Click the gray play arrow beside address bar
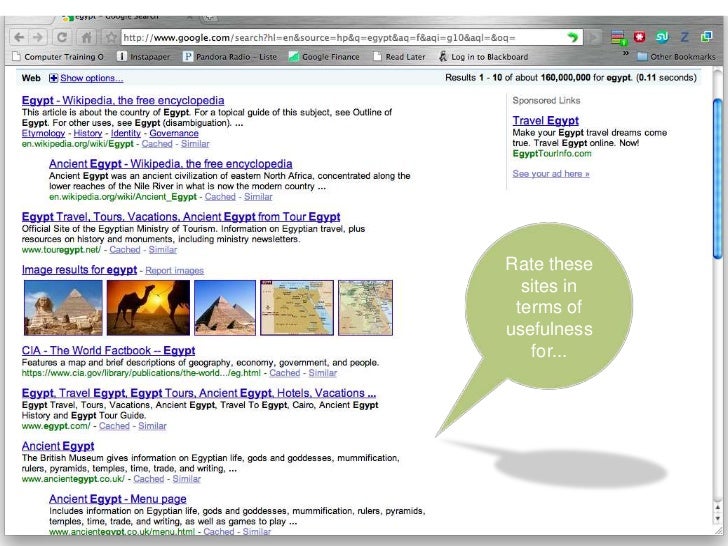The height and width of the screenshot is (546, 728). tap(593, 37)
